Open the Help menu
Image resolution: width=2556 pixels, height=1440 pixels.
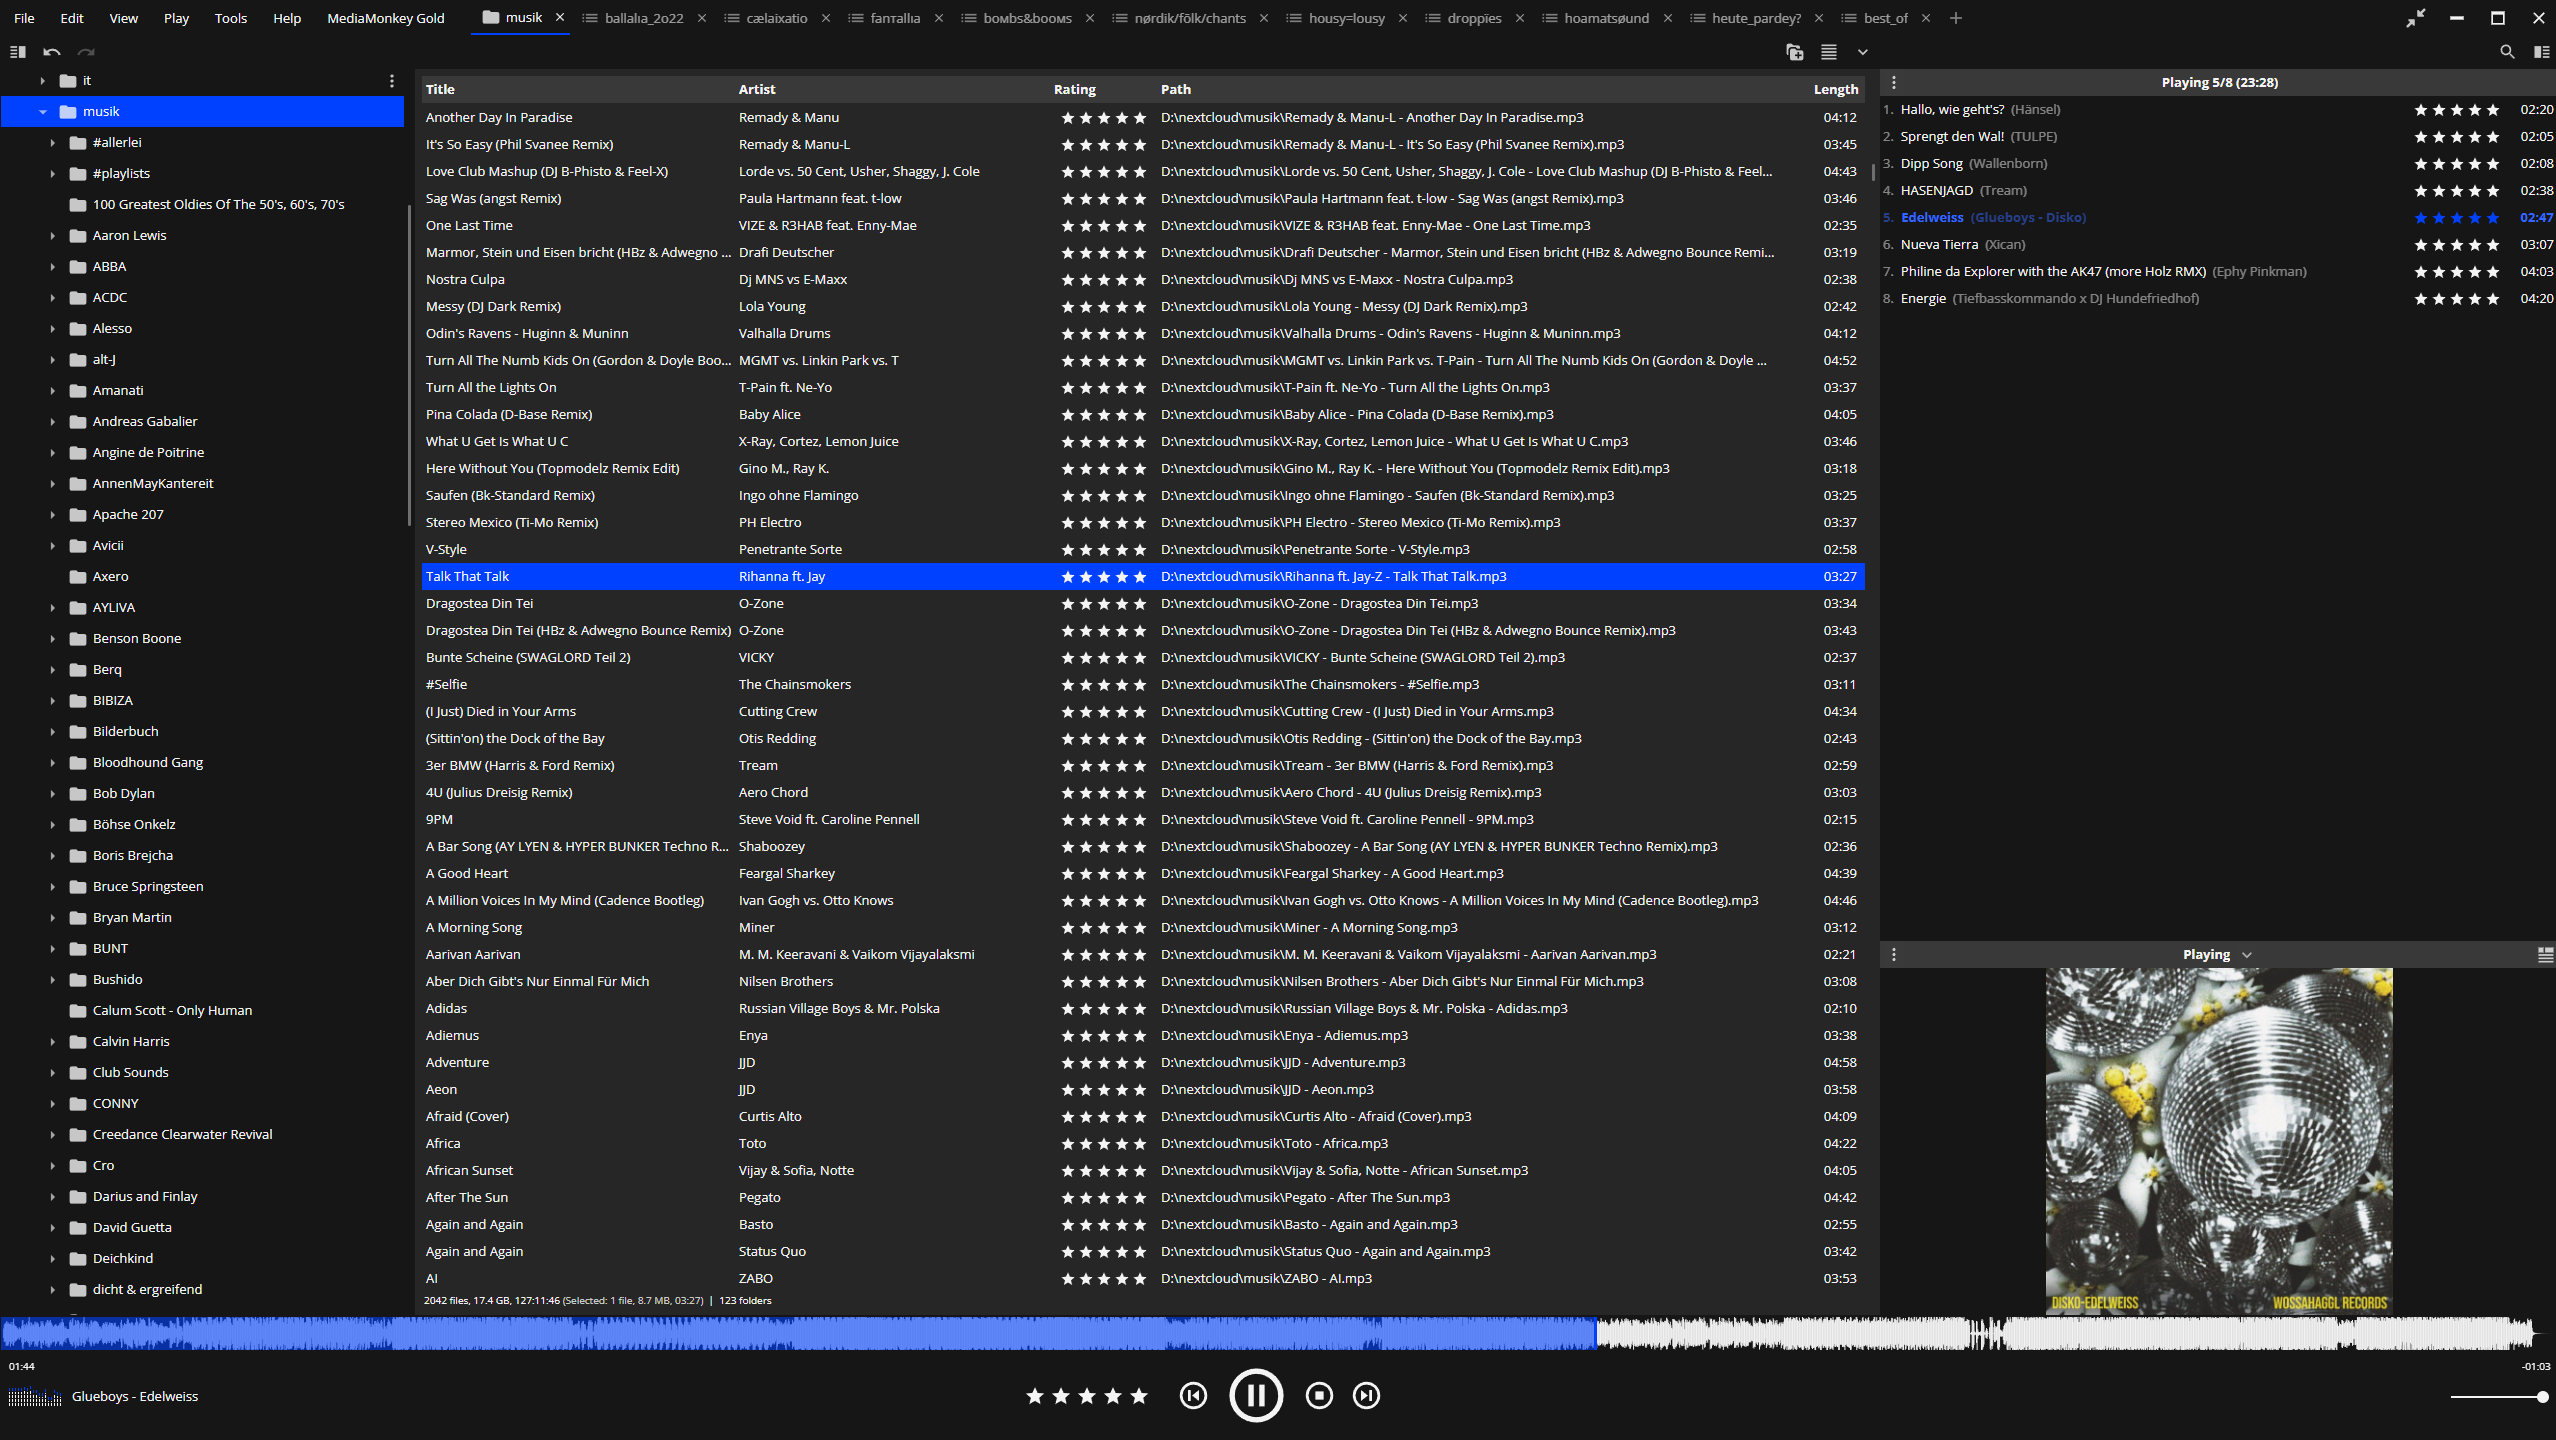coord(287,18)
